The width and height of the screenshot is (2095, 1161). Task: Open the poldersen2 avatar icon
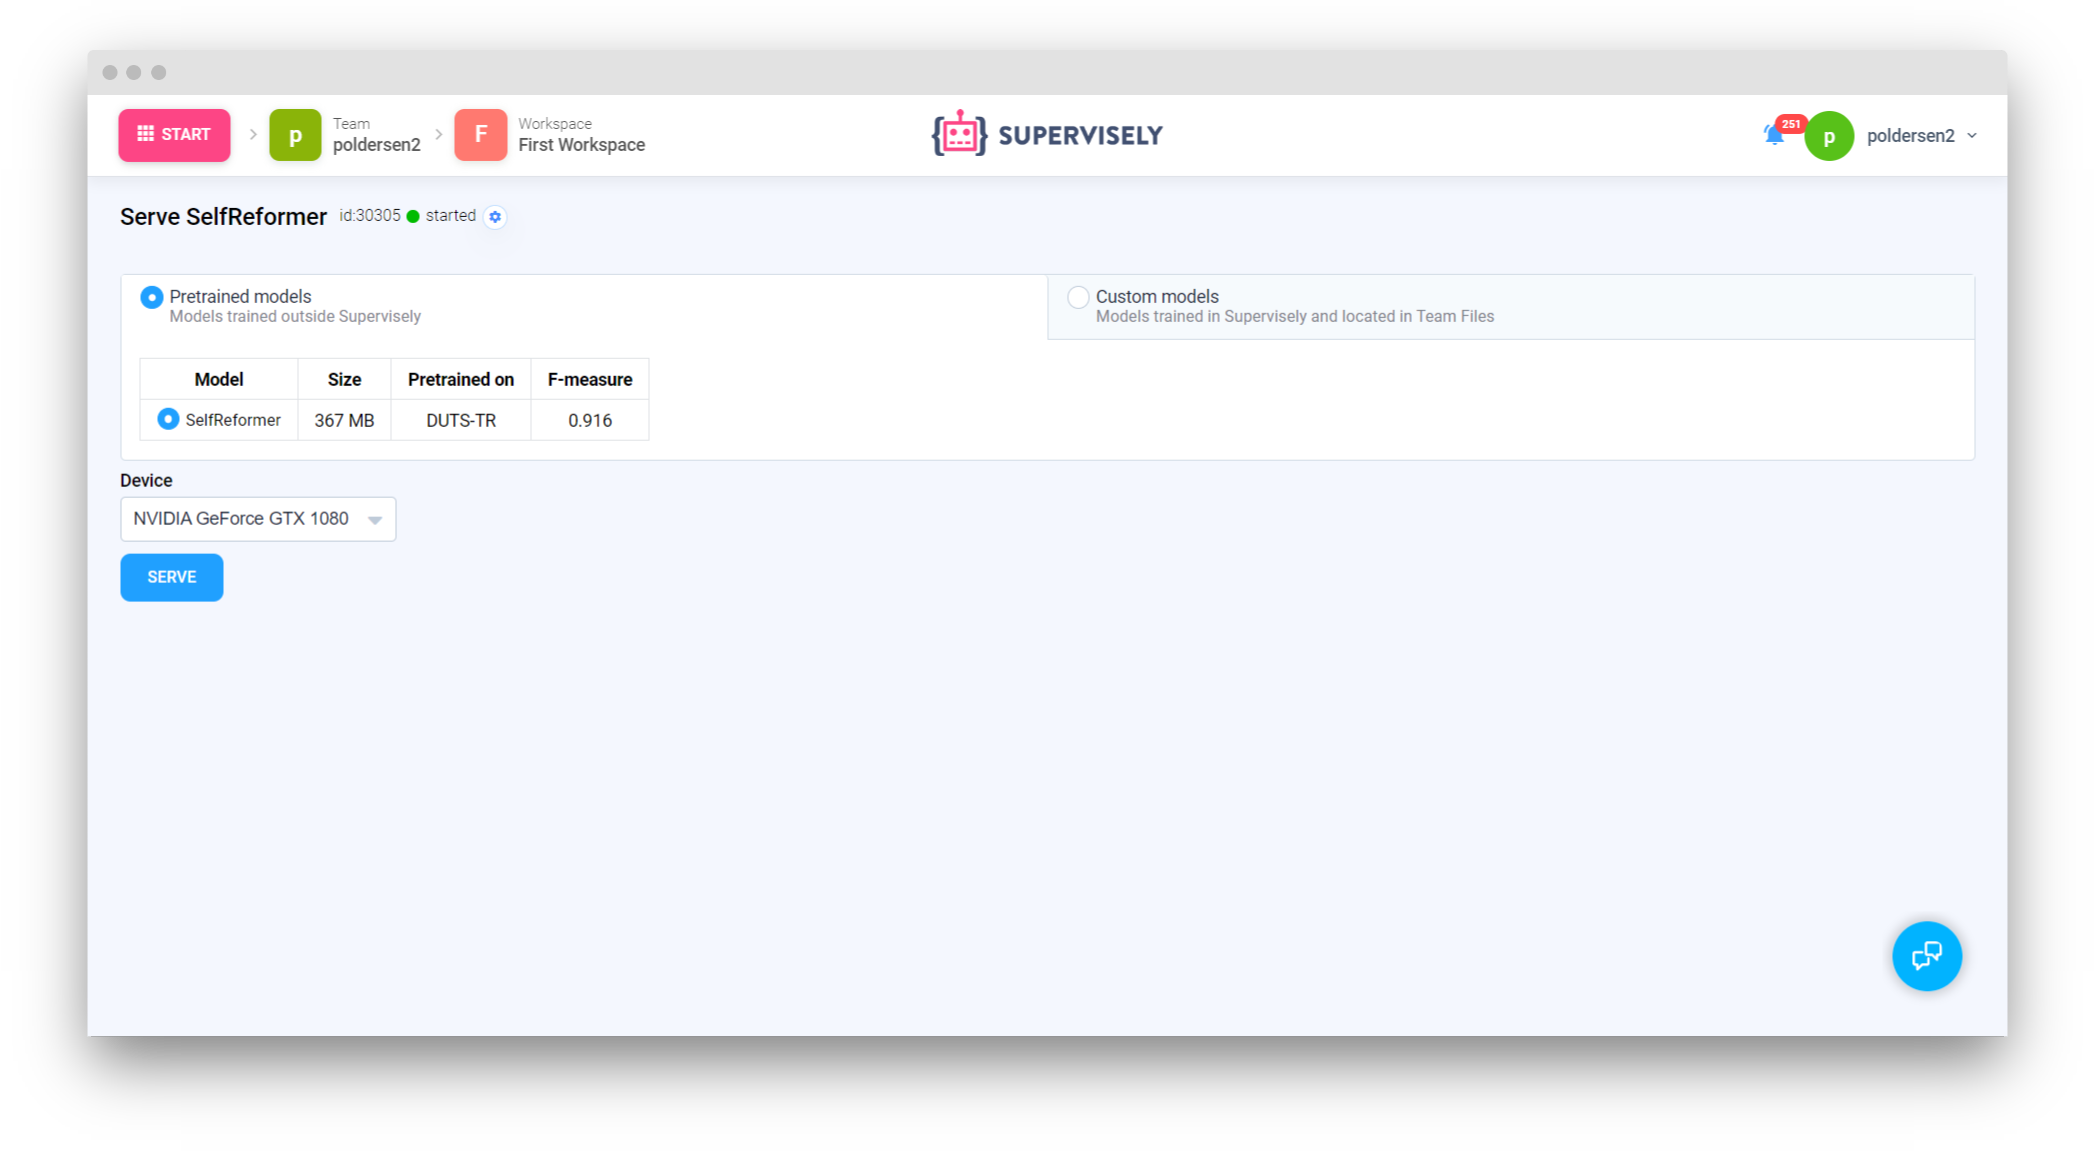[x=1830, y=136]
